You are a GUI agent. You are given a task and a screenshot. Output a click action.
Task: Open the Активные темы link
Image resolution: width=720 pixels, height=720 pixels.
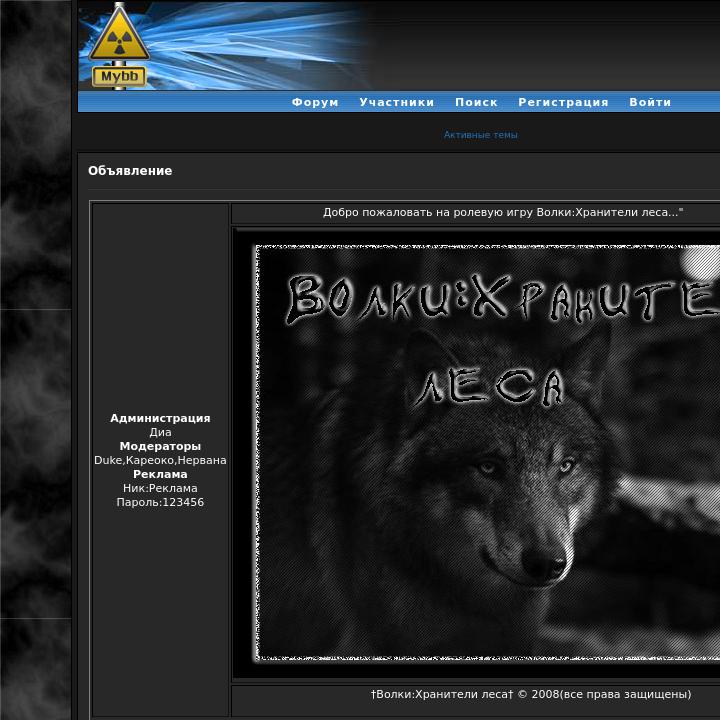coord(480,135)
